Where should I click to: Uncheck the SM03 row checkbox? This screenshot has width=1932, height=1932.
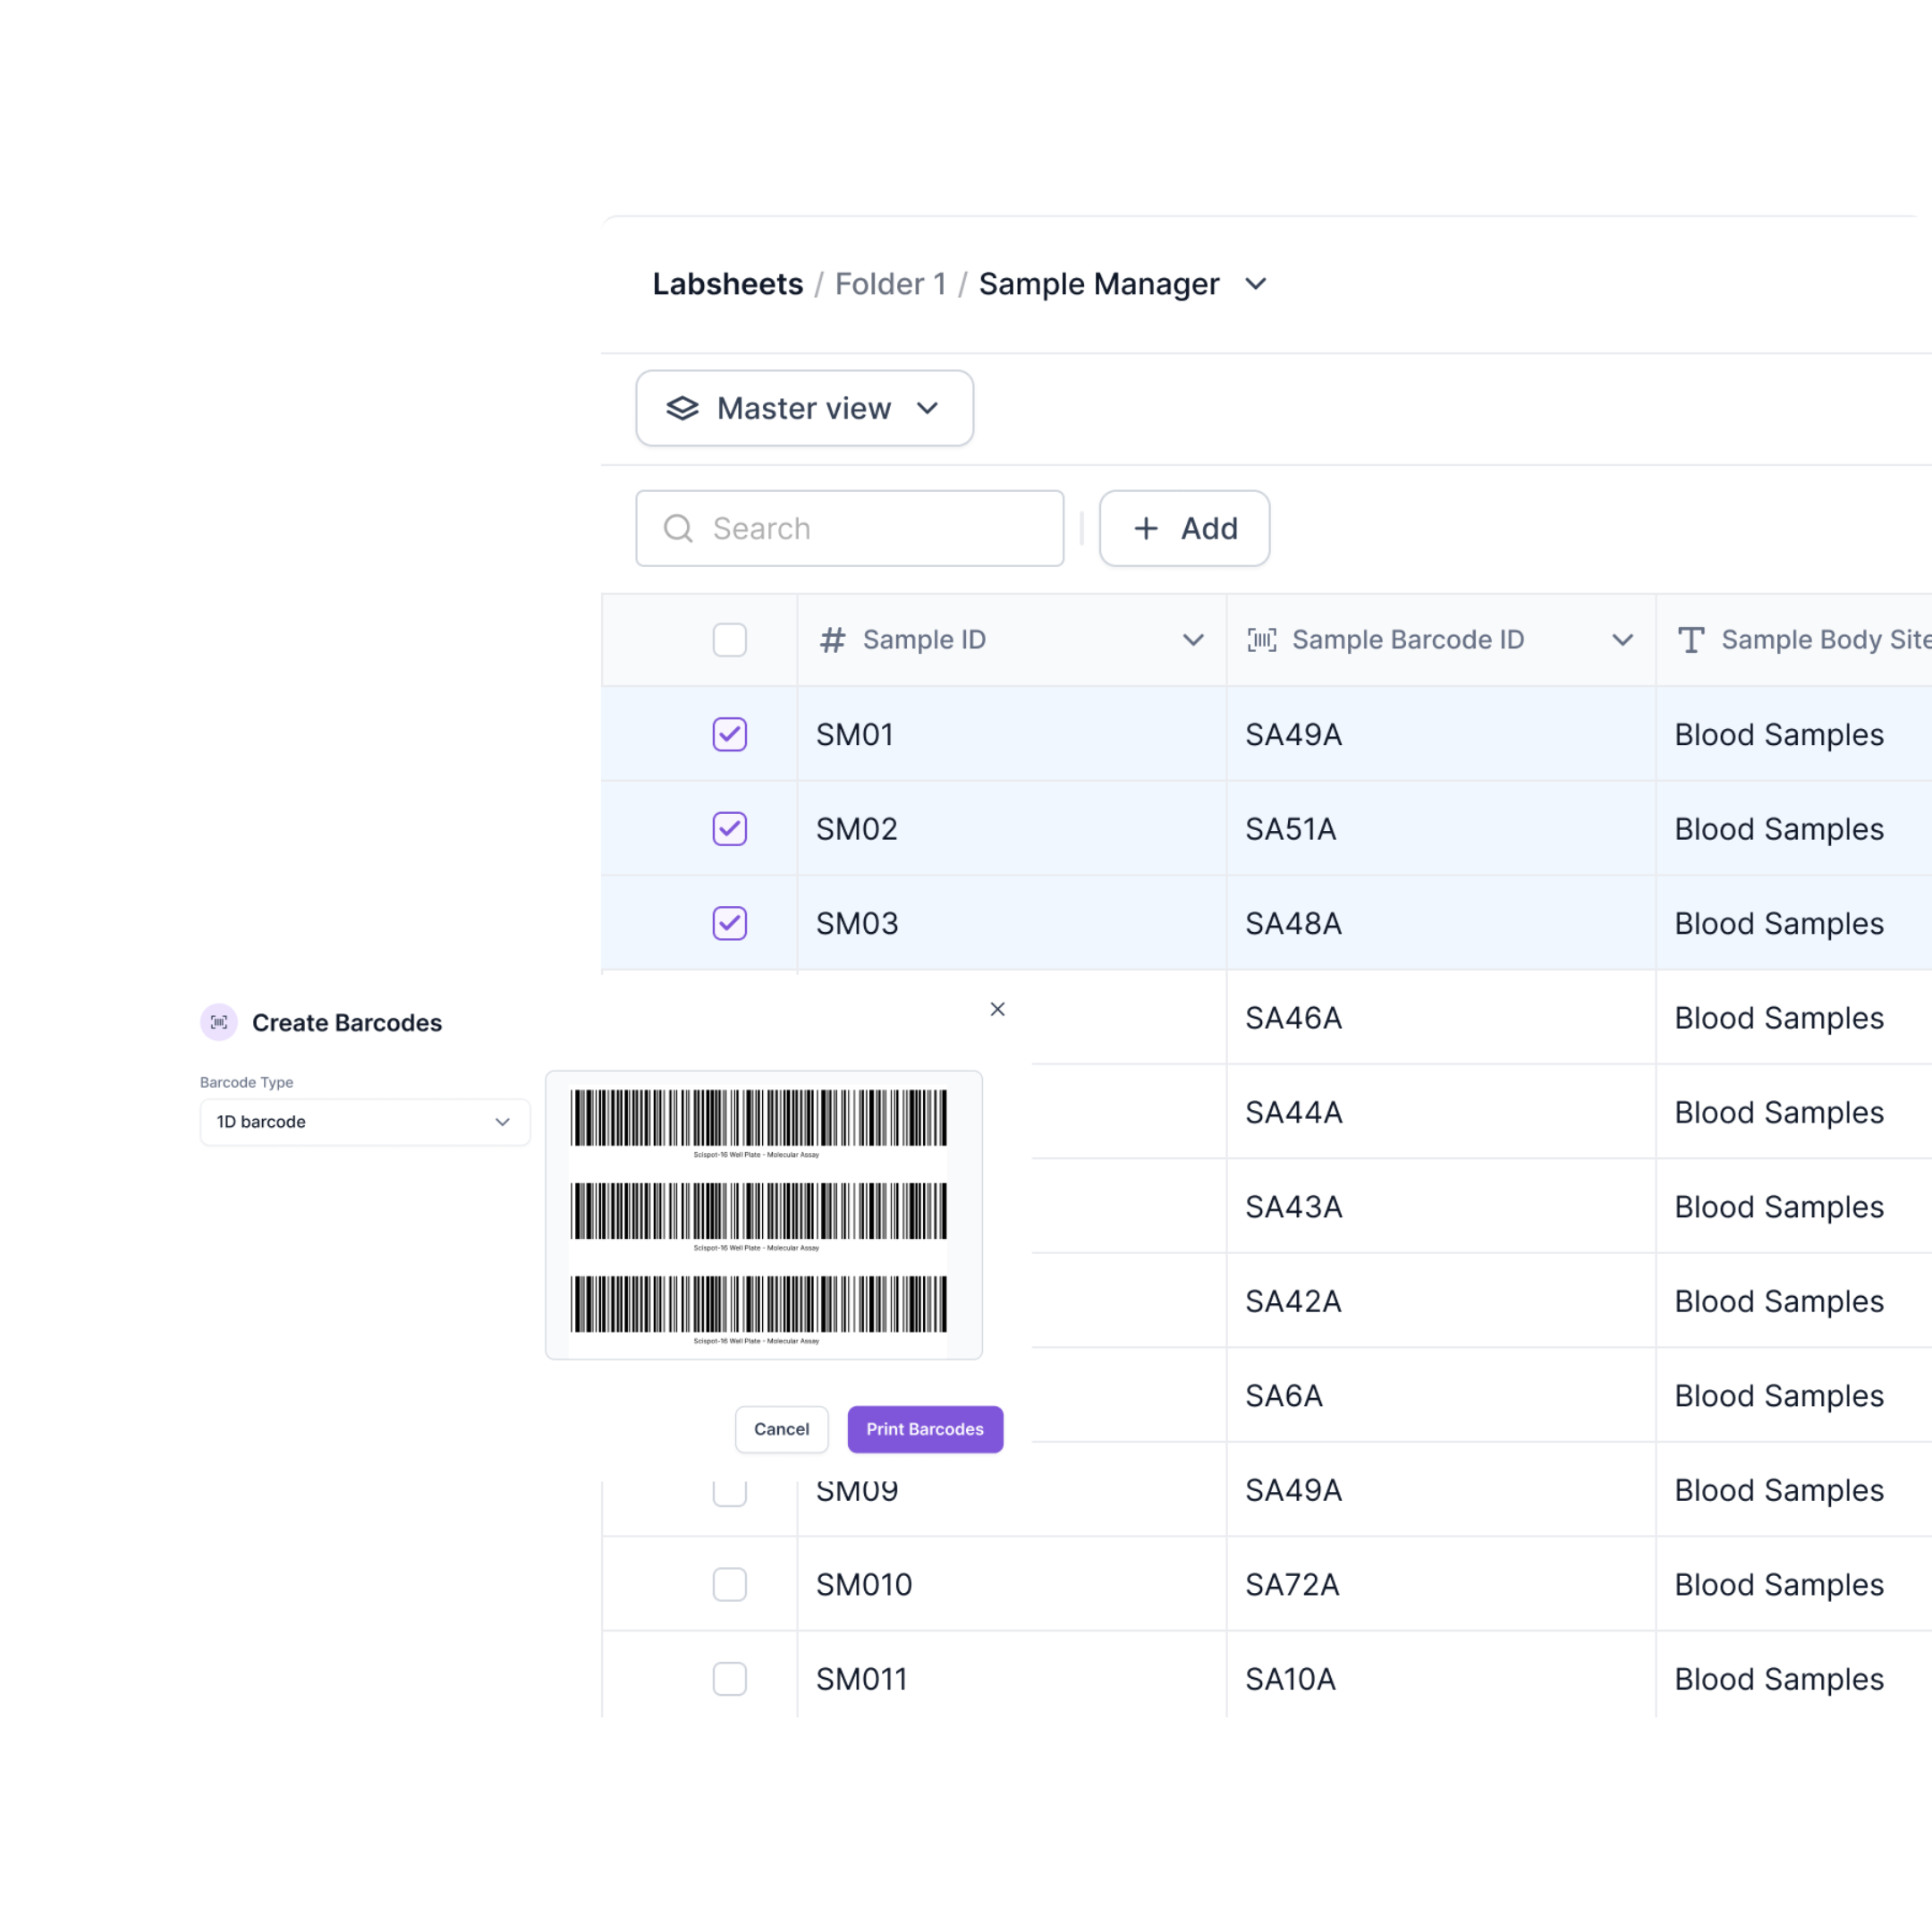pos(729,923)
